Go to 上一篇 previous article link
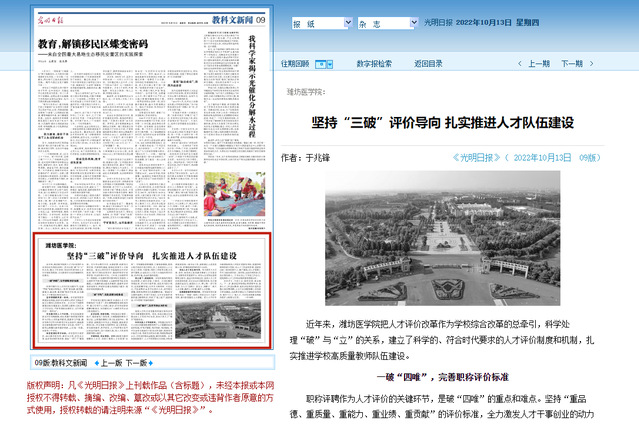The height and width of the screenshot is (424, 639). tap(538, 63)
